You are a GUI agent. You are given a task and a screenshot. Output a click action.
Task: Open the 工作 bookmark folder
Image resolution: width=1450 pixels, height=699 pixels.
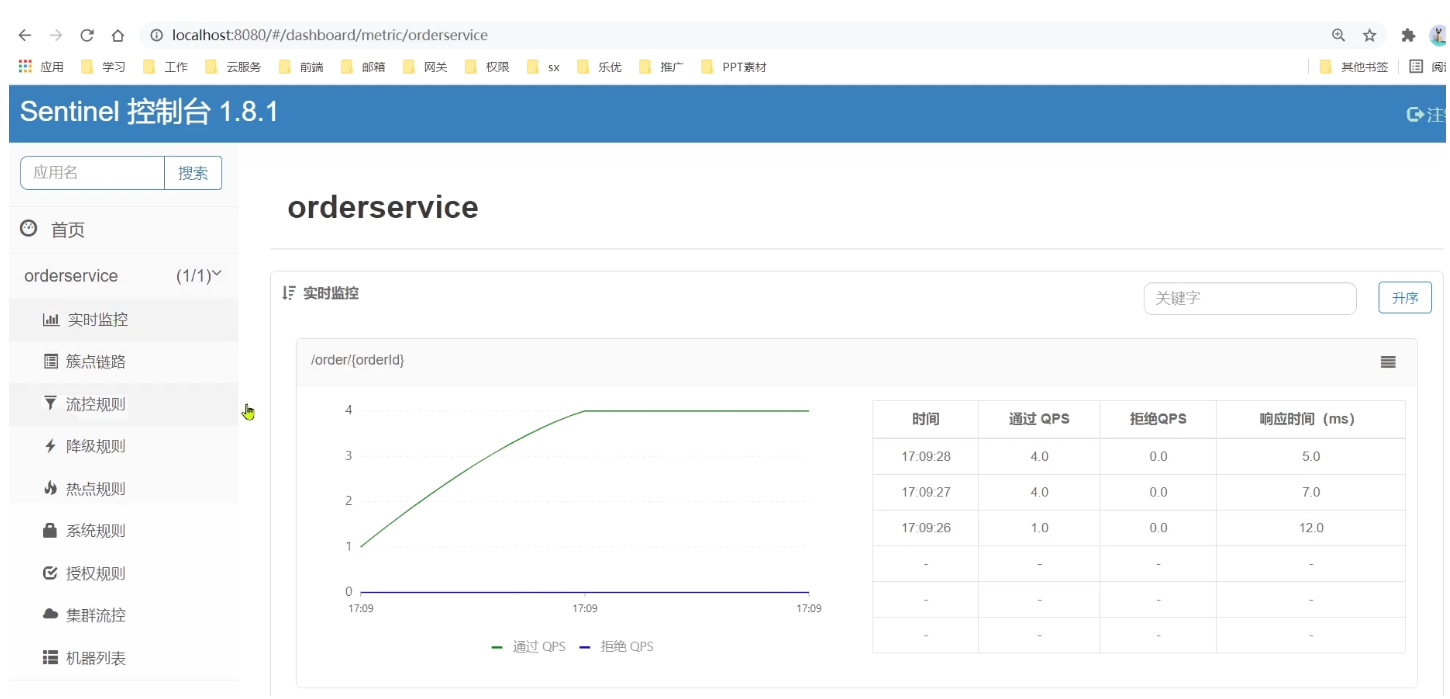(x=165, y=67)
